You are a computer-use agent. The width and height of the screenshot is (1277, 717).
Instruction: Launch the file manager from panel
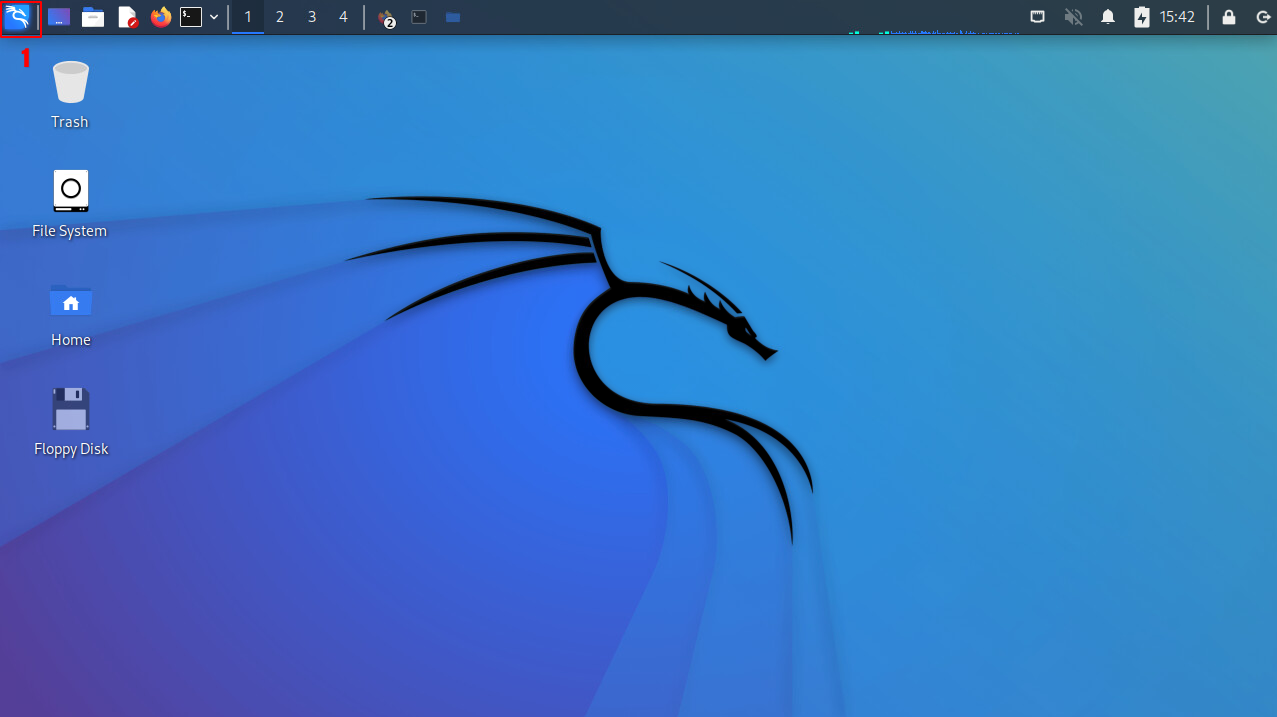[93, 17]
